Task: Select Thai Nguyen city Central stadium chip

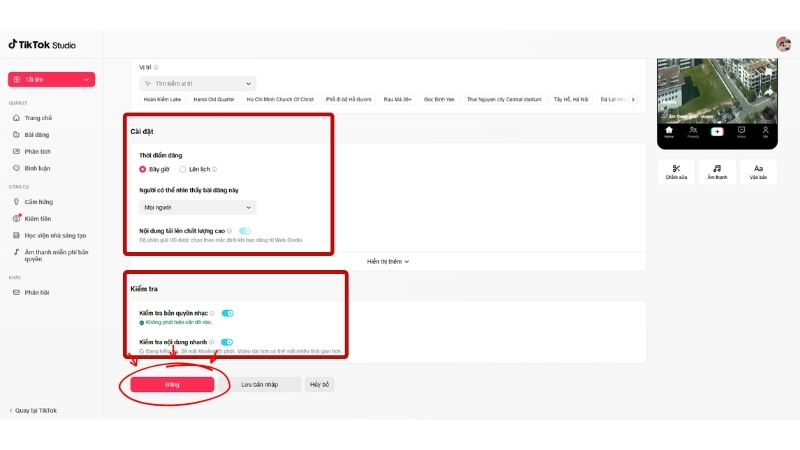Action: pyautogui.click(x=504, y=99)
